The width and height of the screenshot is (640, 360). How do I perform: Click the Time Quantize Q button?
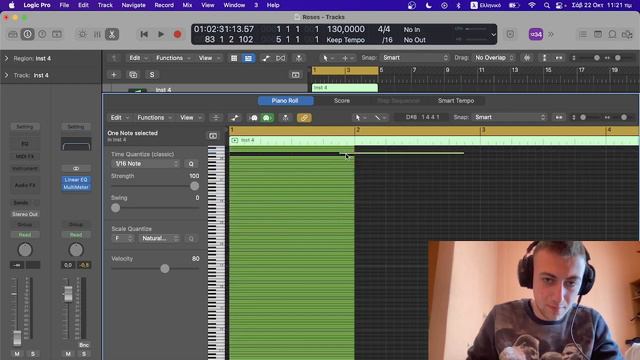(191, 164)
